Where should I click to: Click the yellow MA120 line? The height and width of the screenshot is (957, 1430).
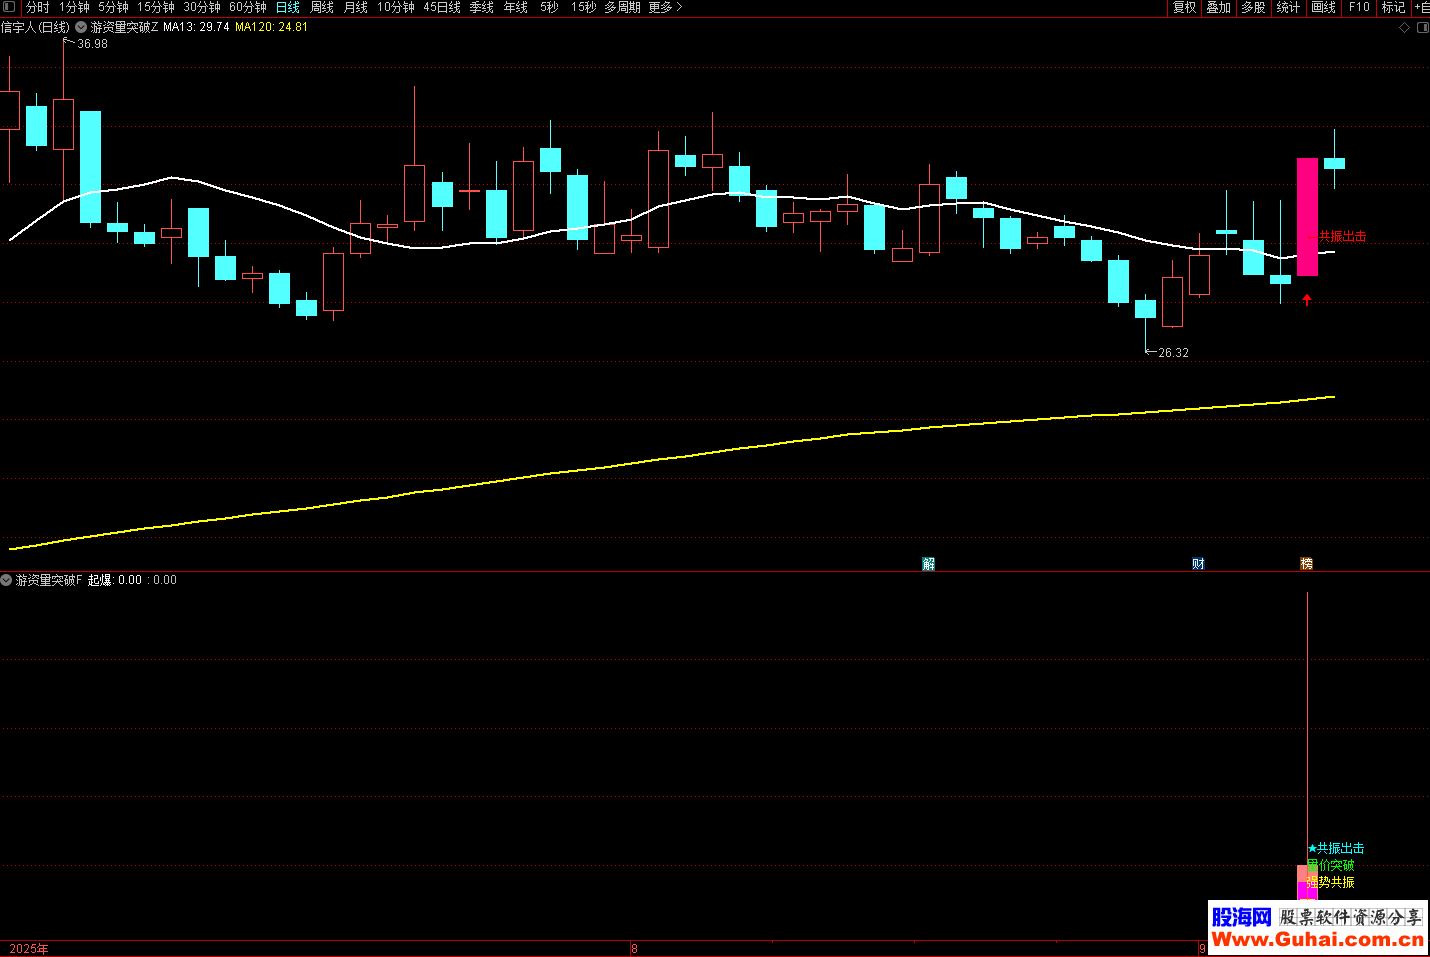[672, 458]
